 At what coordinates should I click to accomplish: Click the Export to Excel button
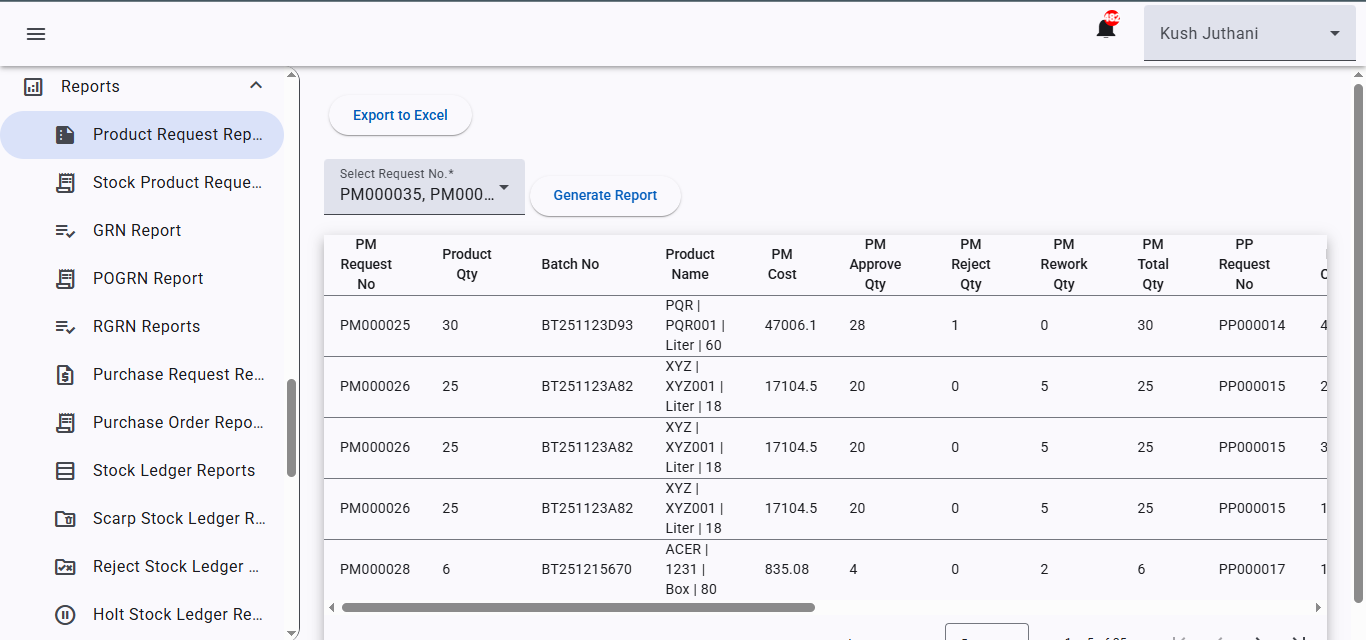point(400,116)
